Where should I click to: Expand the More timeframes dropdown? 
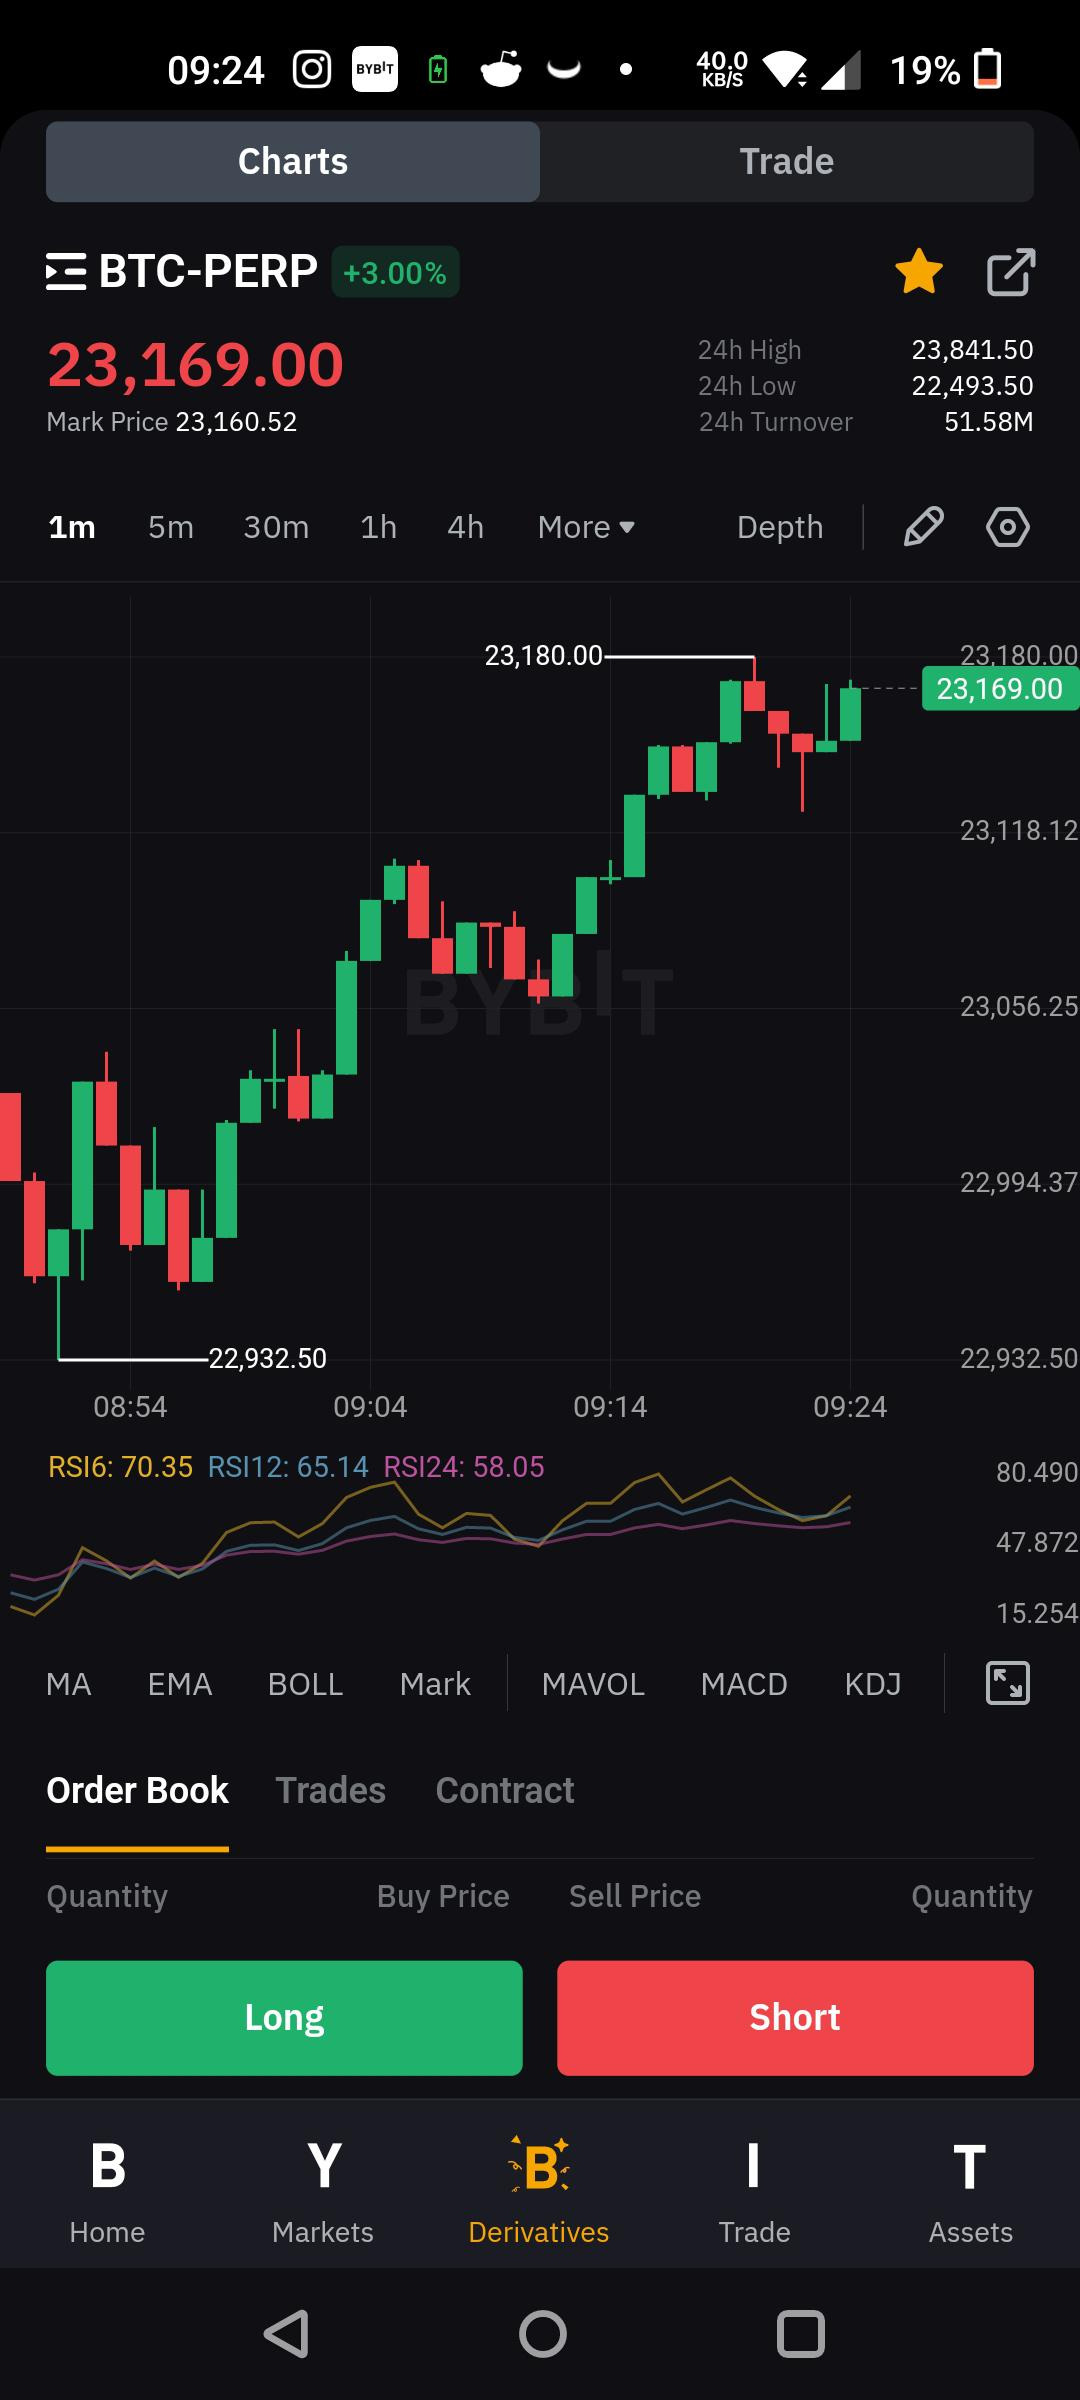tap(586, 527)
